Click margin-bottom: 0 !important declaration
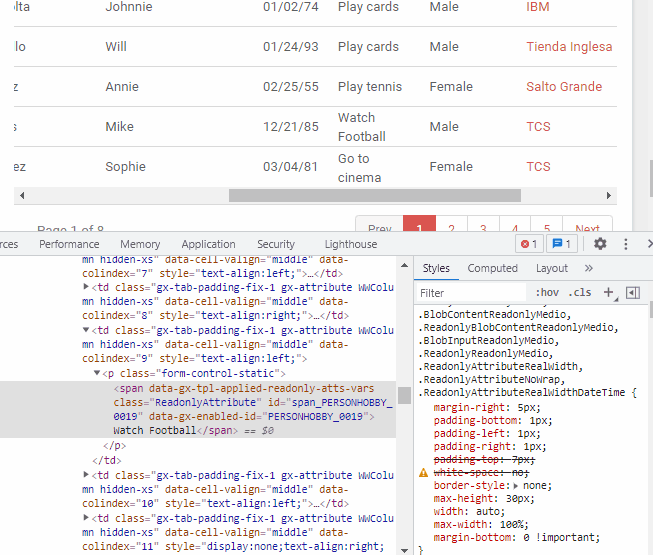The width and height of the screenshot is (653, 555). (x=516, y=538)
